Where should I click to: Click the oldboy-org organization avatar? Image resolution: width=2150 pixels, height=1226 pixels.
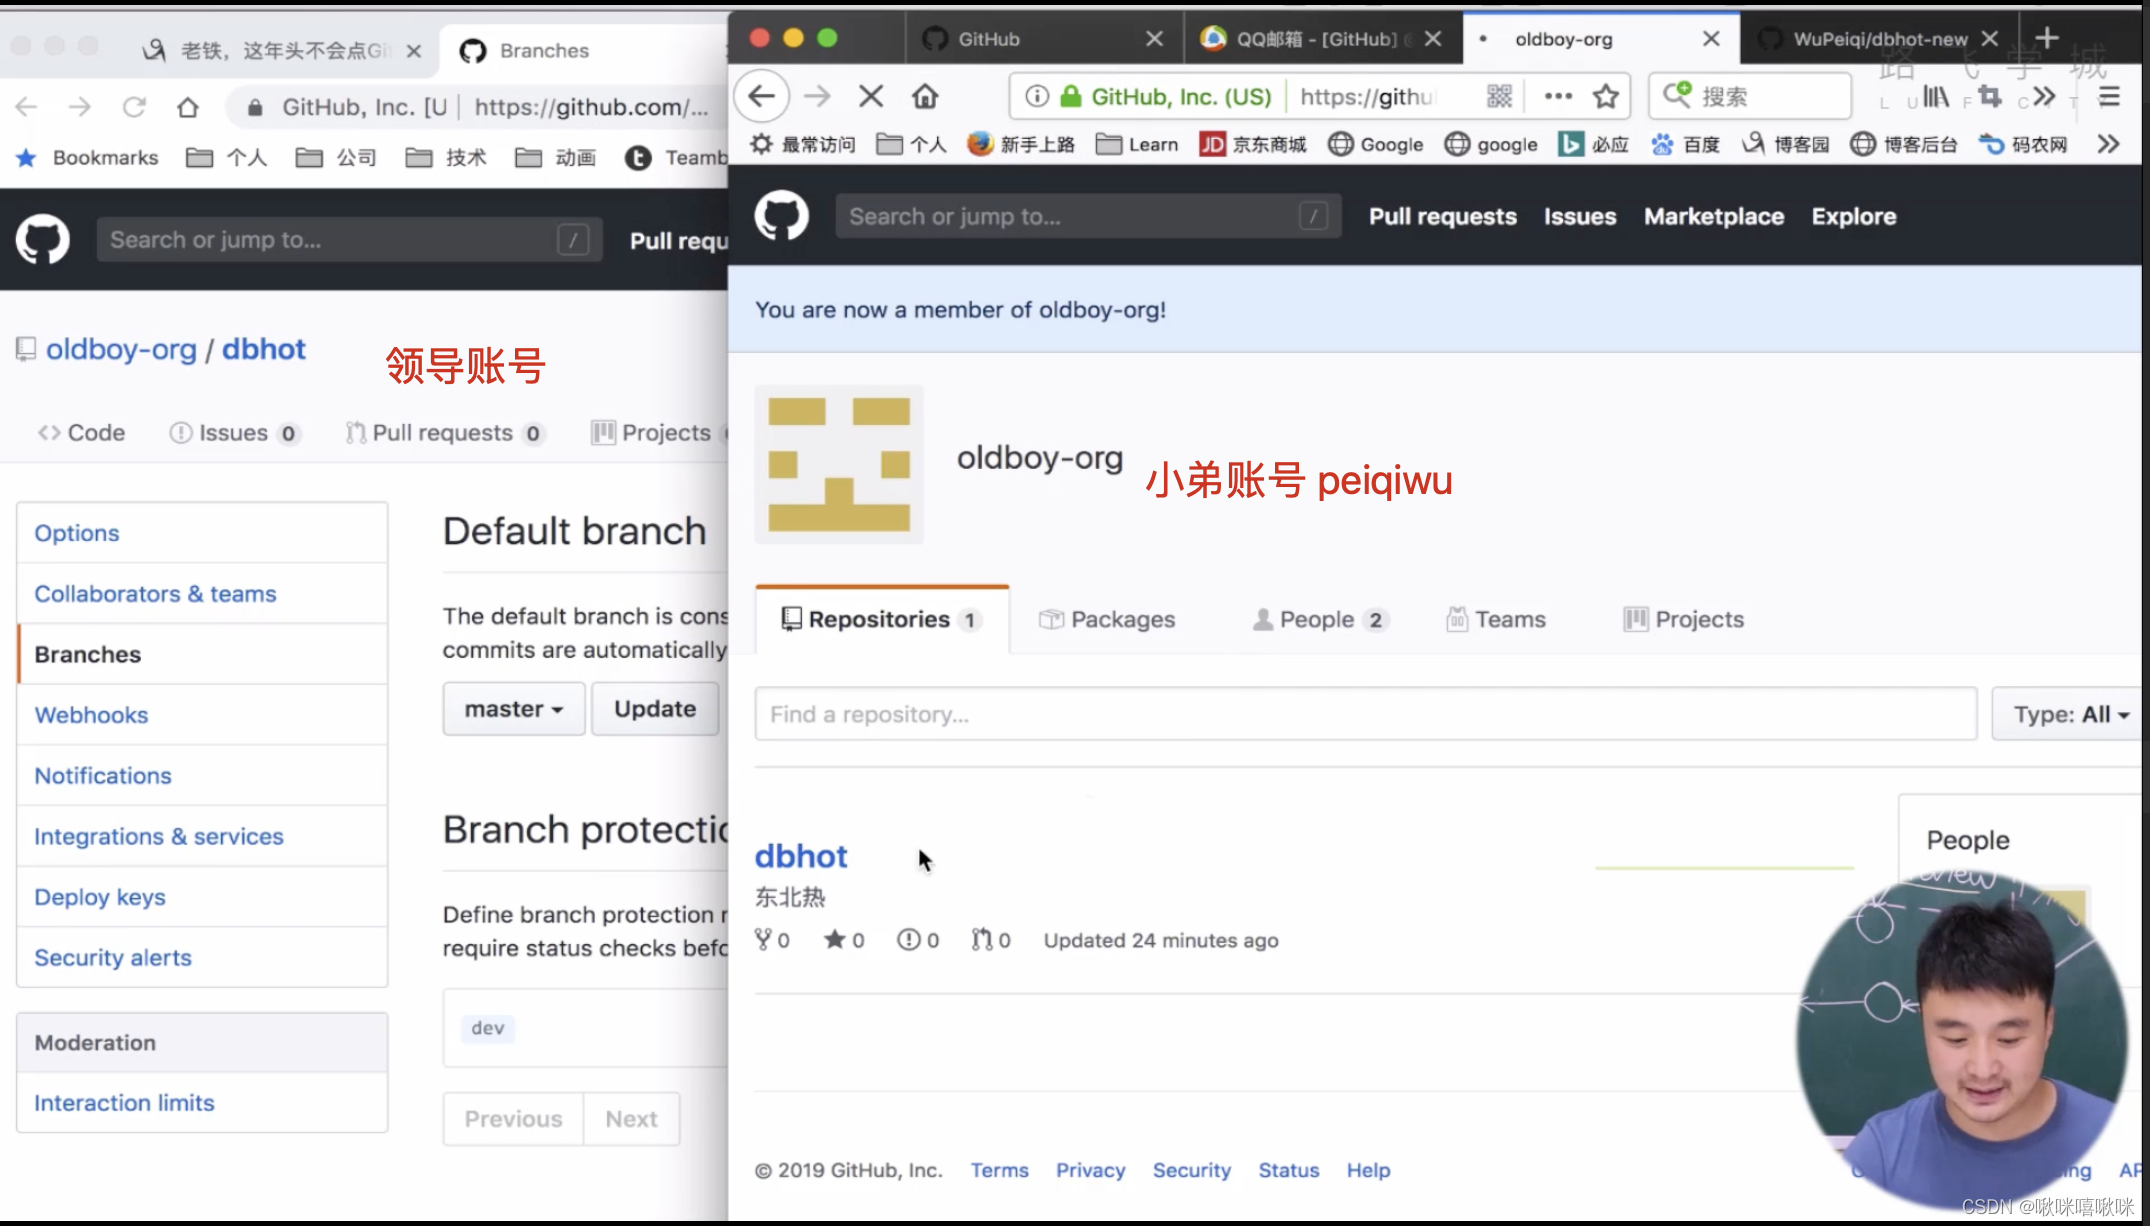(x=839, y=464)
